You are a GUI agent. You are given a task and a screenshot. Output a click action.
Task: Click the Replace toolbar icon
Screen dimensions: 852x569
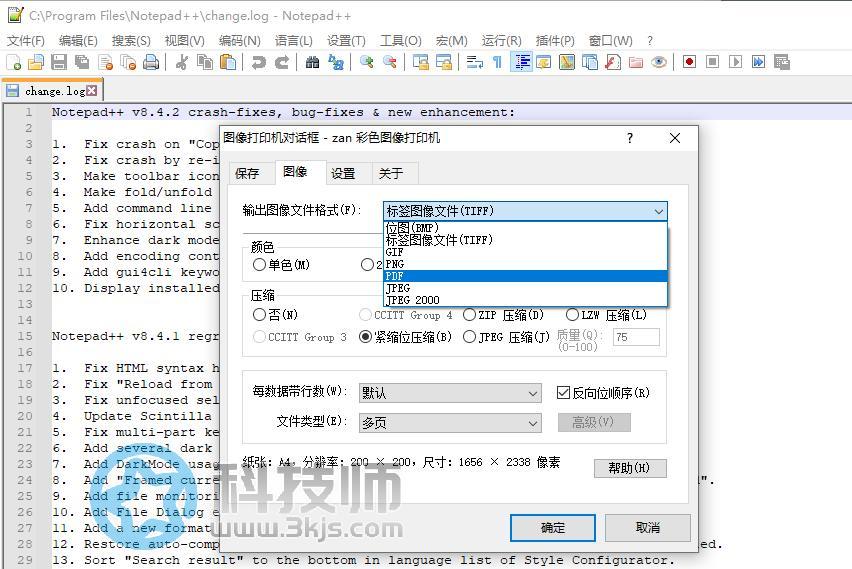click(x=336, y=62)
